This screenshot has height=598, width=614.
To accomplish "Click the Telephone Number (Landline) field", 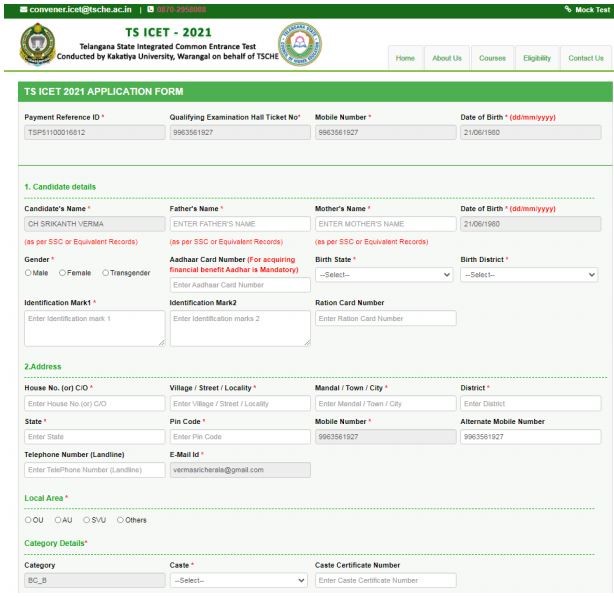I will [95, 470].
